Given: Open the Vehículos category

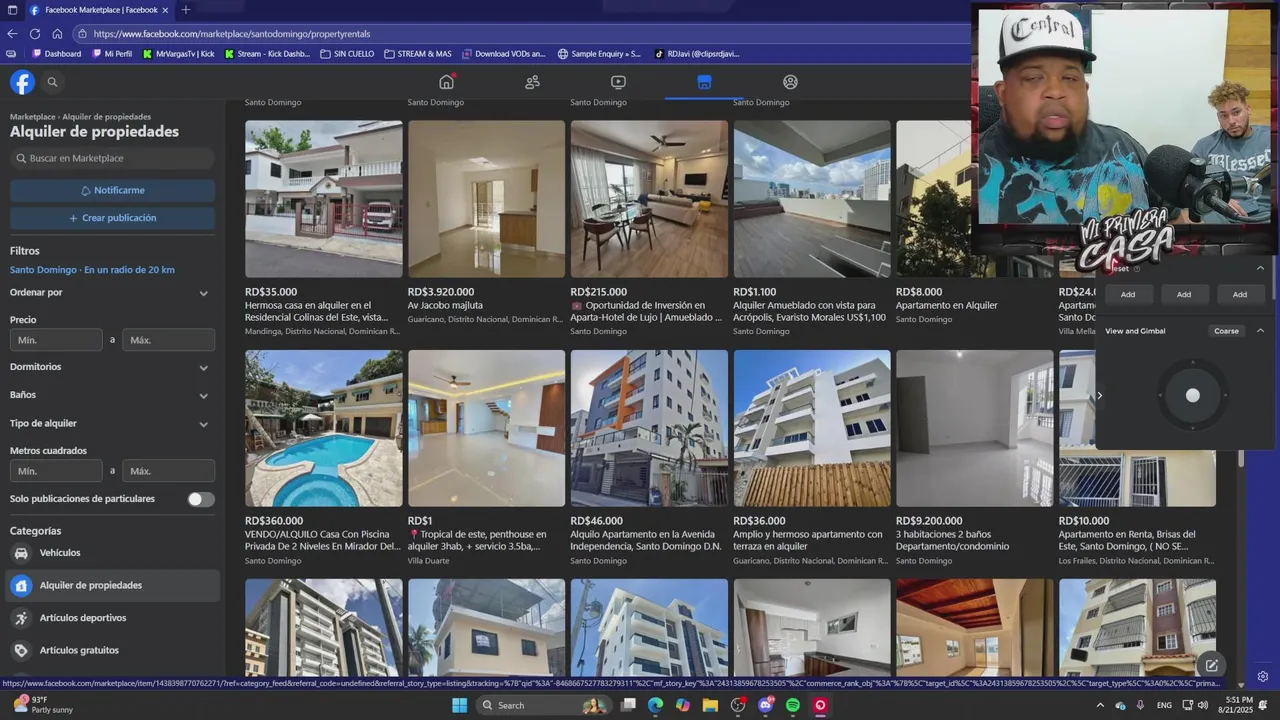Looking at the screenshot, I should tap(112, 553).
